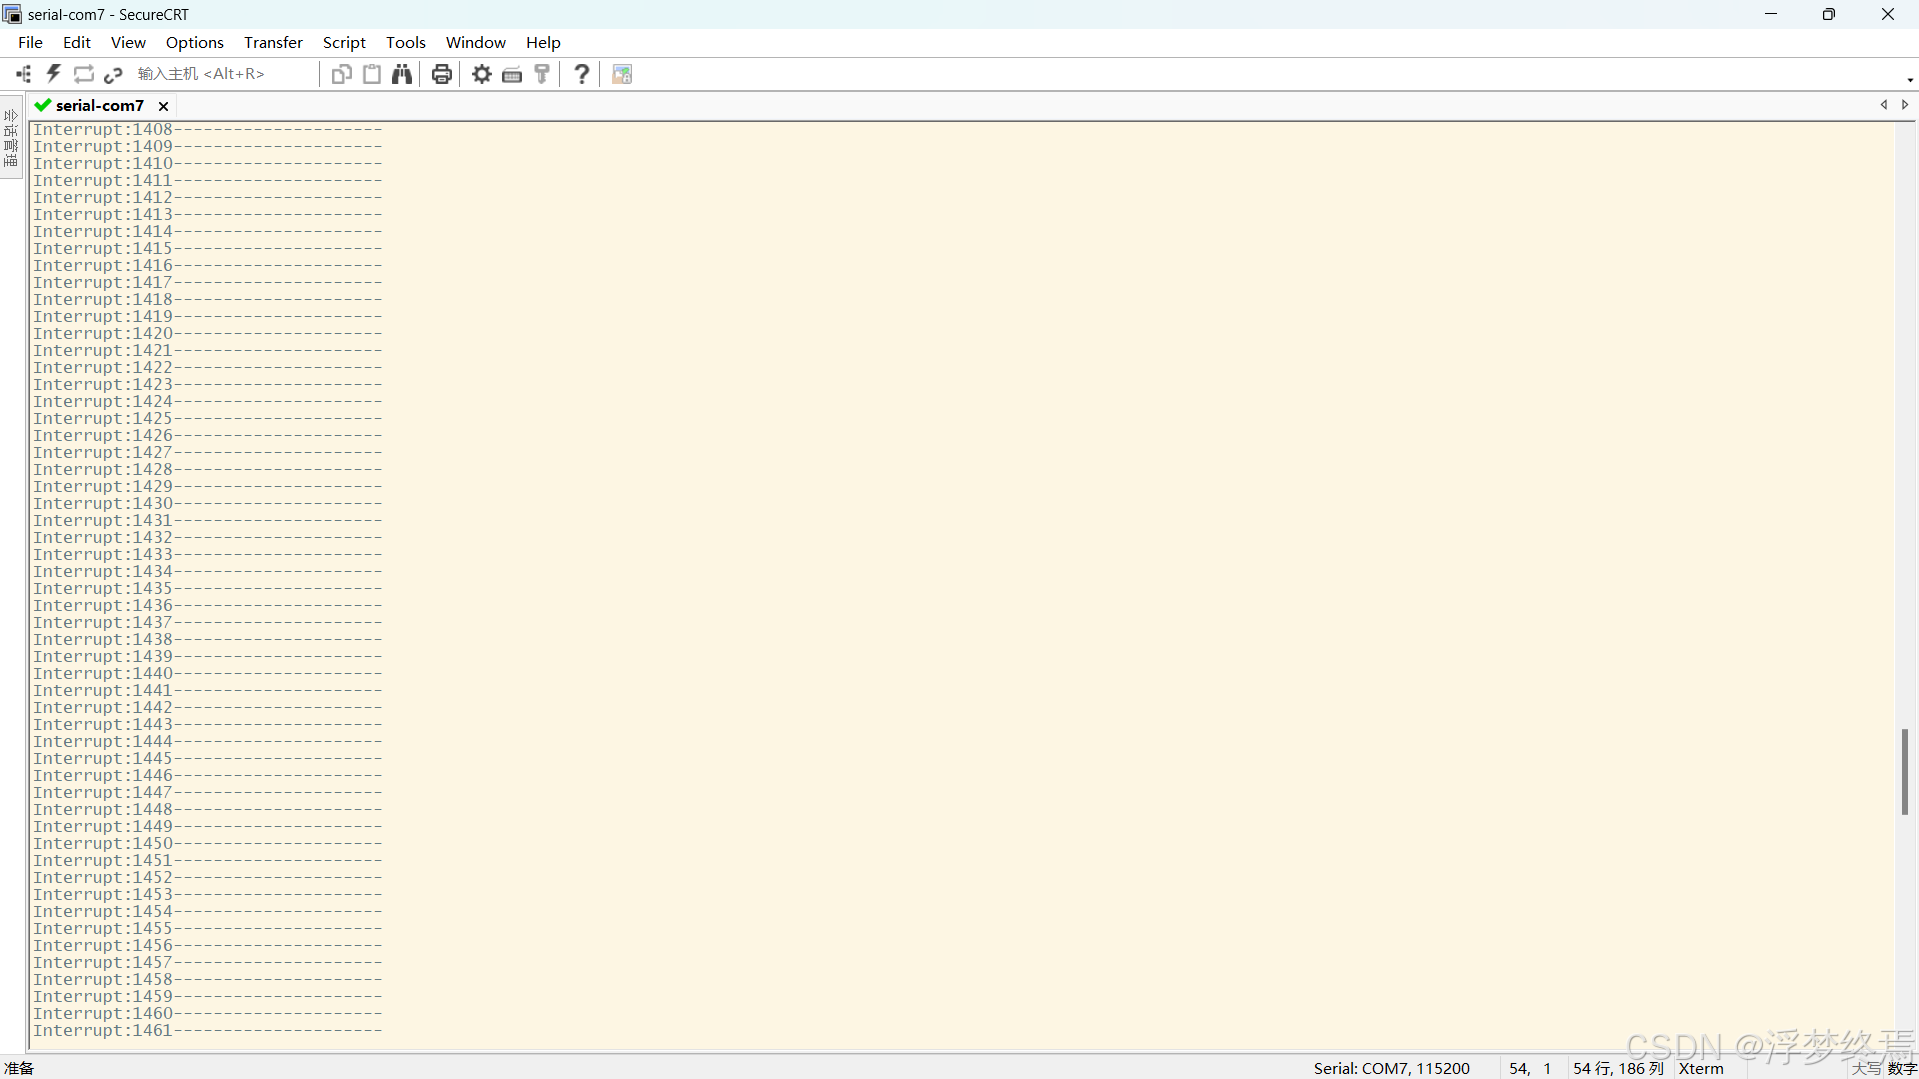The width and height of the screenshot is (1919, 1079).
Task: Click the 准备 ready status text
Action: [x=19, y=1068]
